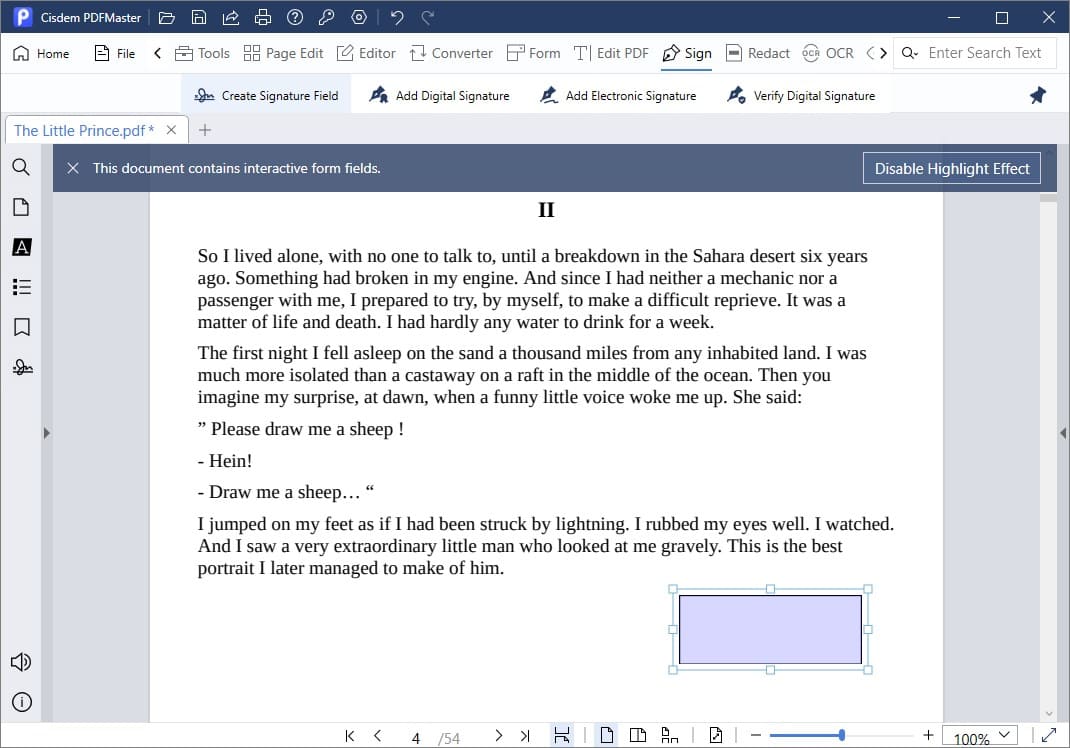This screenshot has width=1070, height=748.
Task: Click the key license icon
Action: pyautogui.click(x=326, y=18)
